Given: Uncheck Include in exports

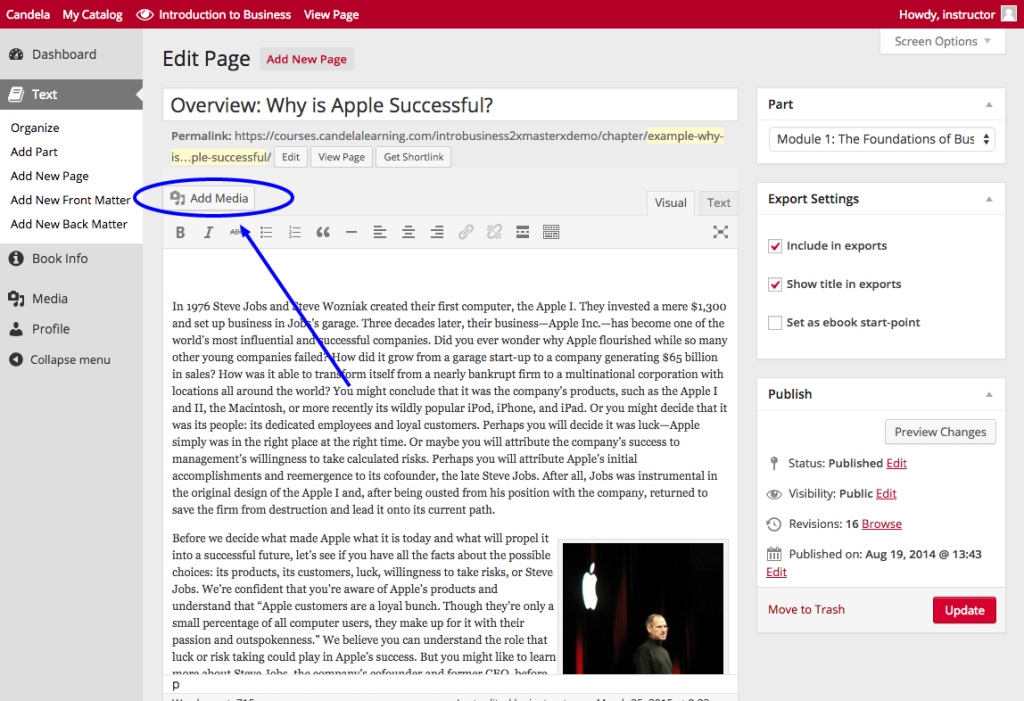Looking at the screenshot, I should click(775, 246).
